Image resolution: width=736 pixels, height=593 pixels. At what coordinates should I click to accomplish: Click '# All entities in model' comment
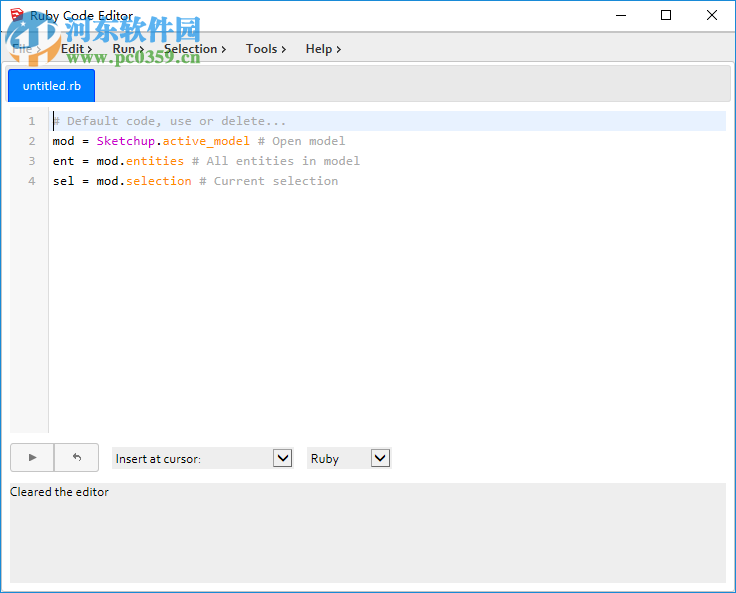click(276, 161)
